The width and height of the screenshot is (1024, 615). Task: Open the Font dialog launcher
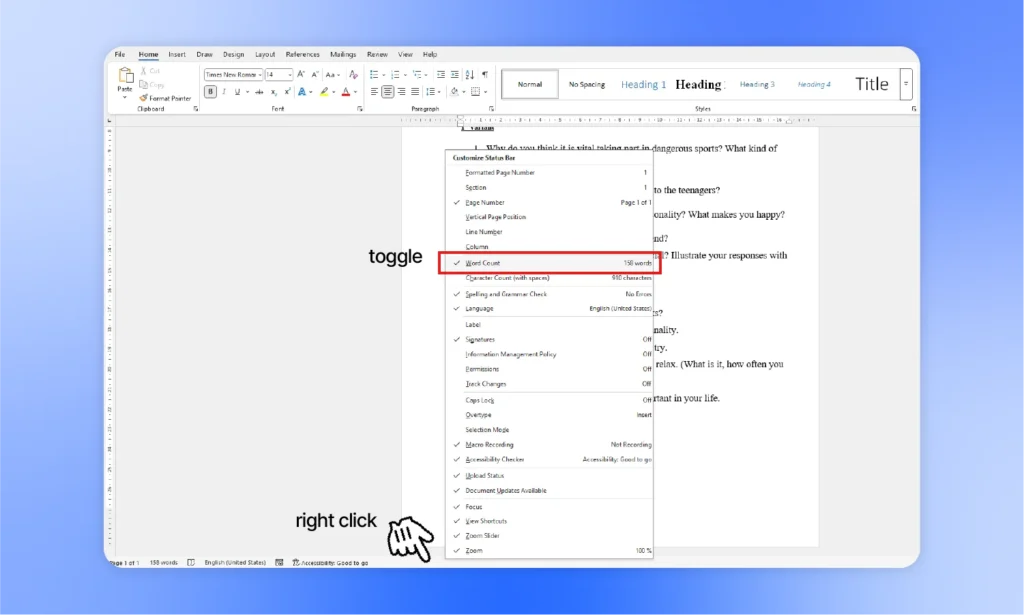[360, 109]
